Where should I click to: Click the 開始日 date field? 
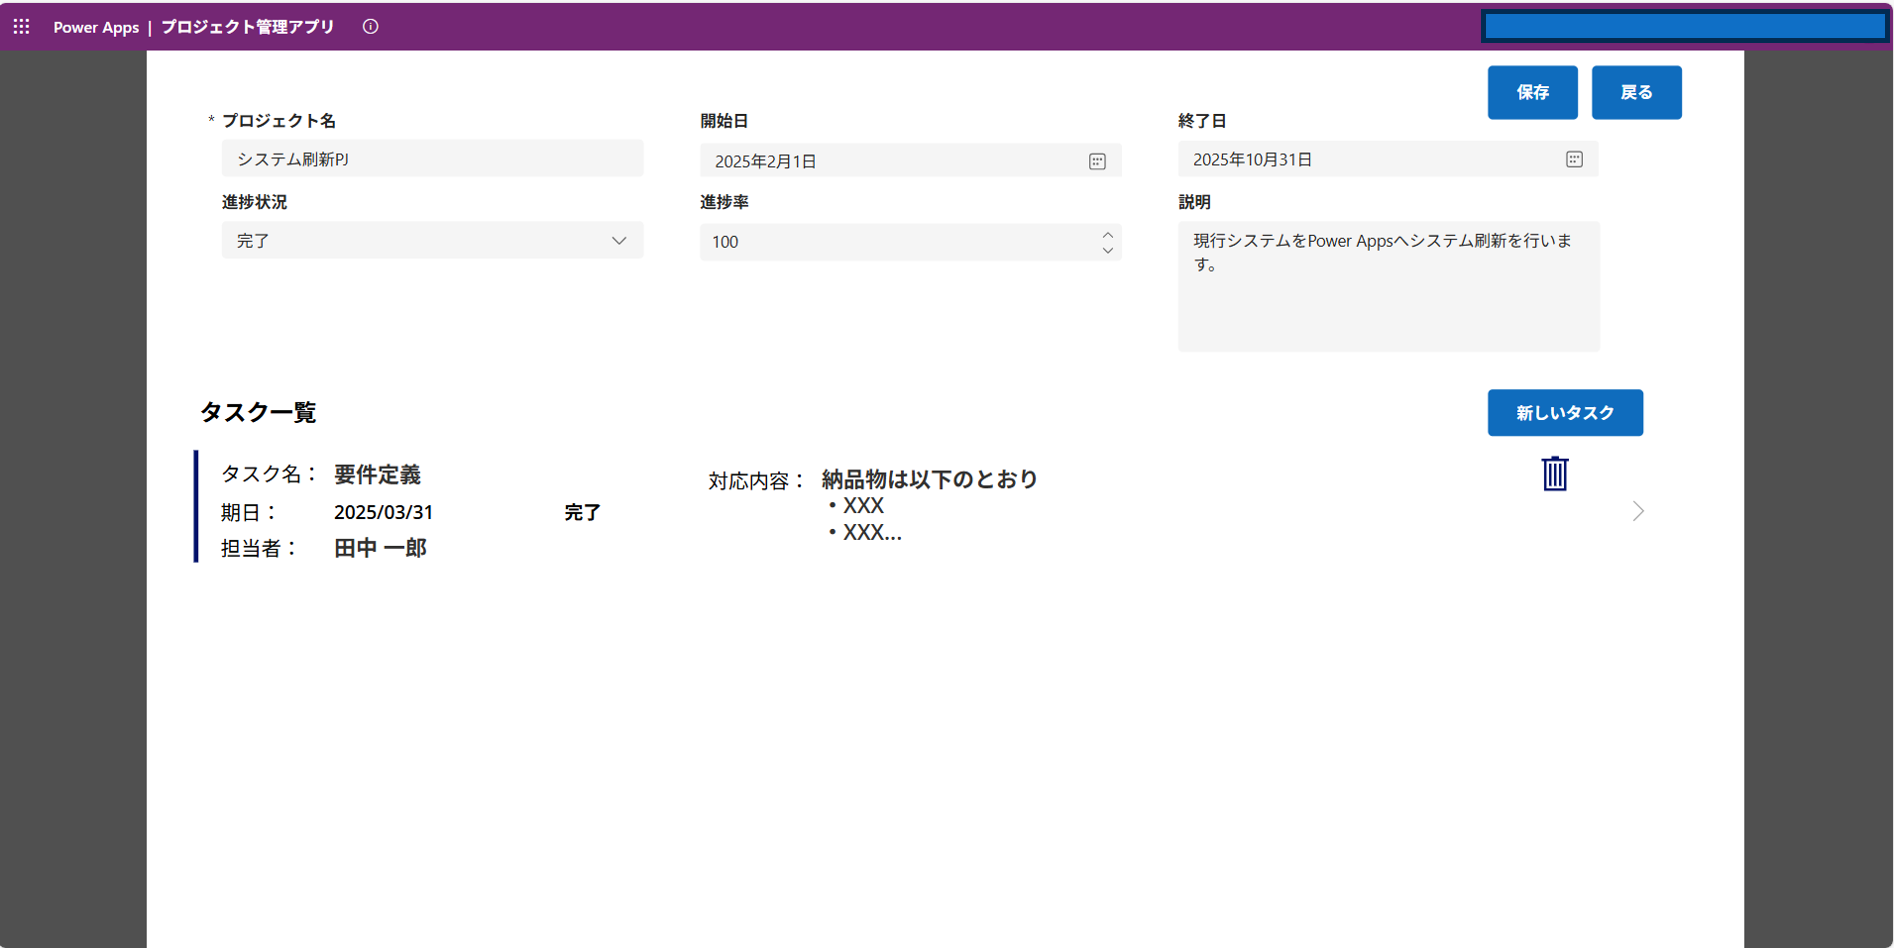click(890, 161)
